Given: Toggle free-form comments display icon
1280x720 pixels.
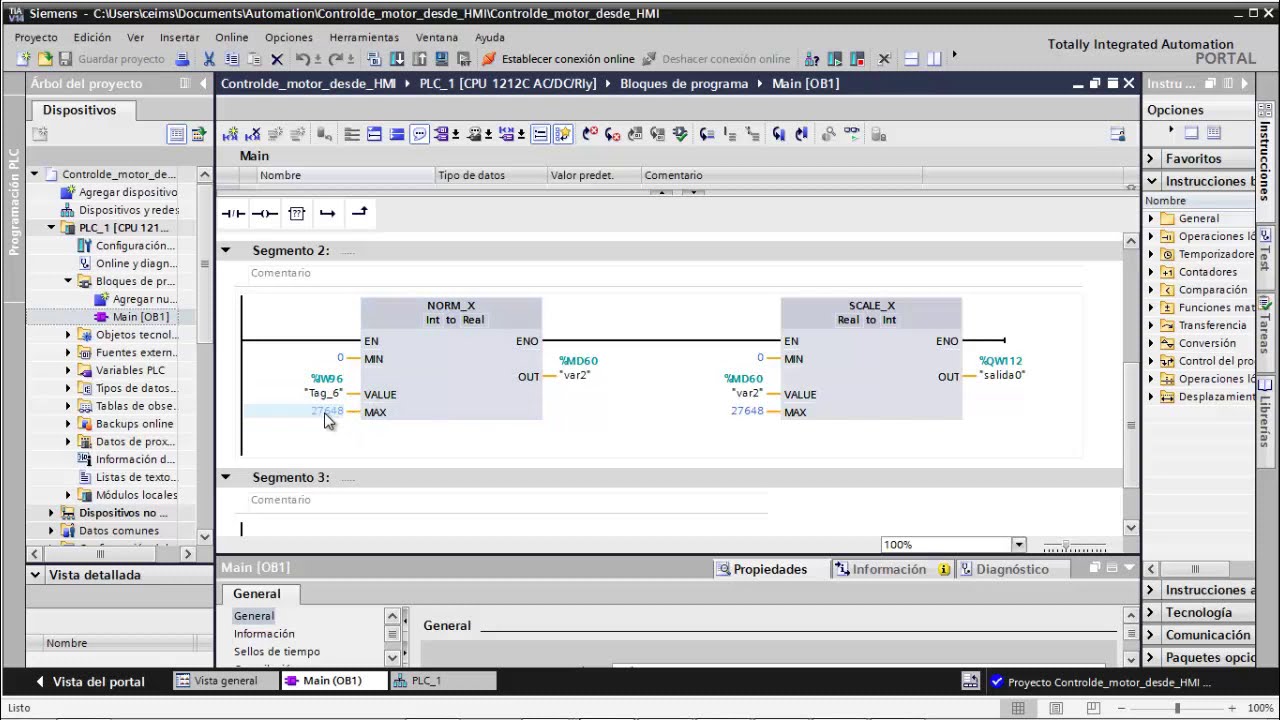Looking at the screenshot, I should tap(419, 134).
